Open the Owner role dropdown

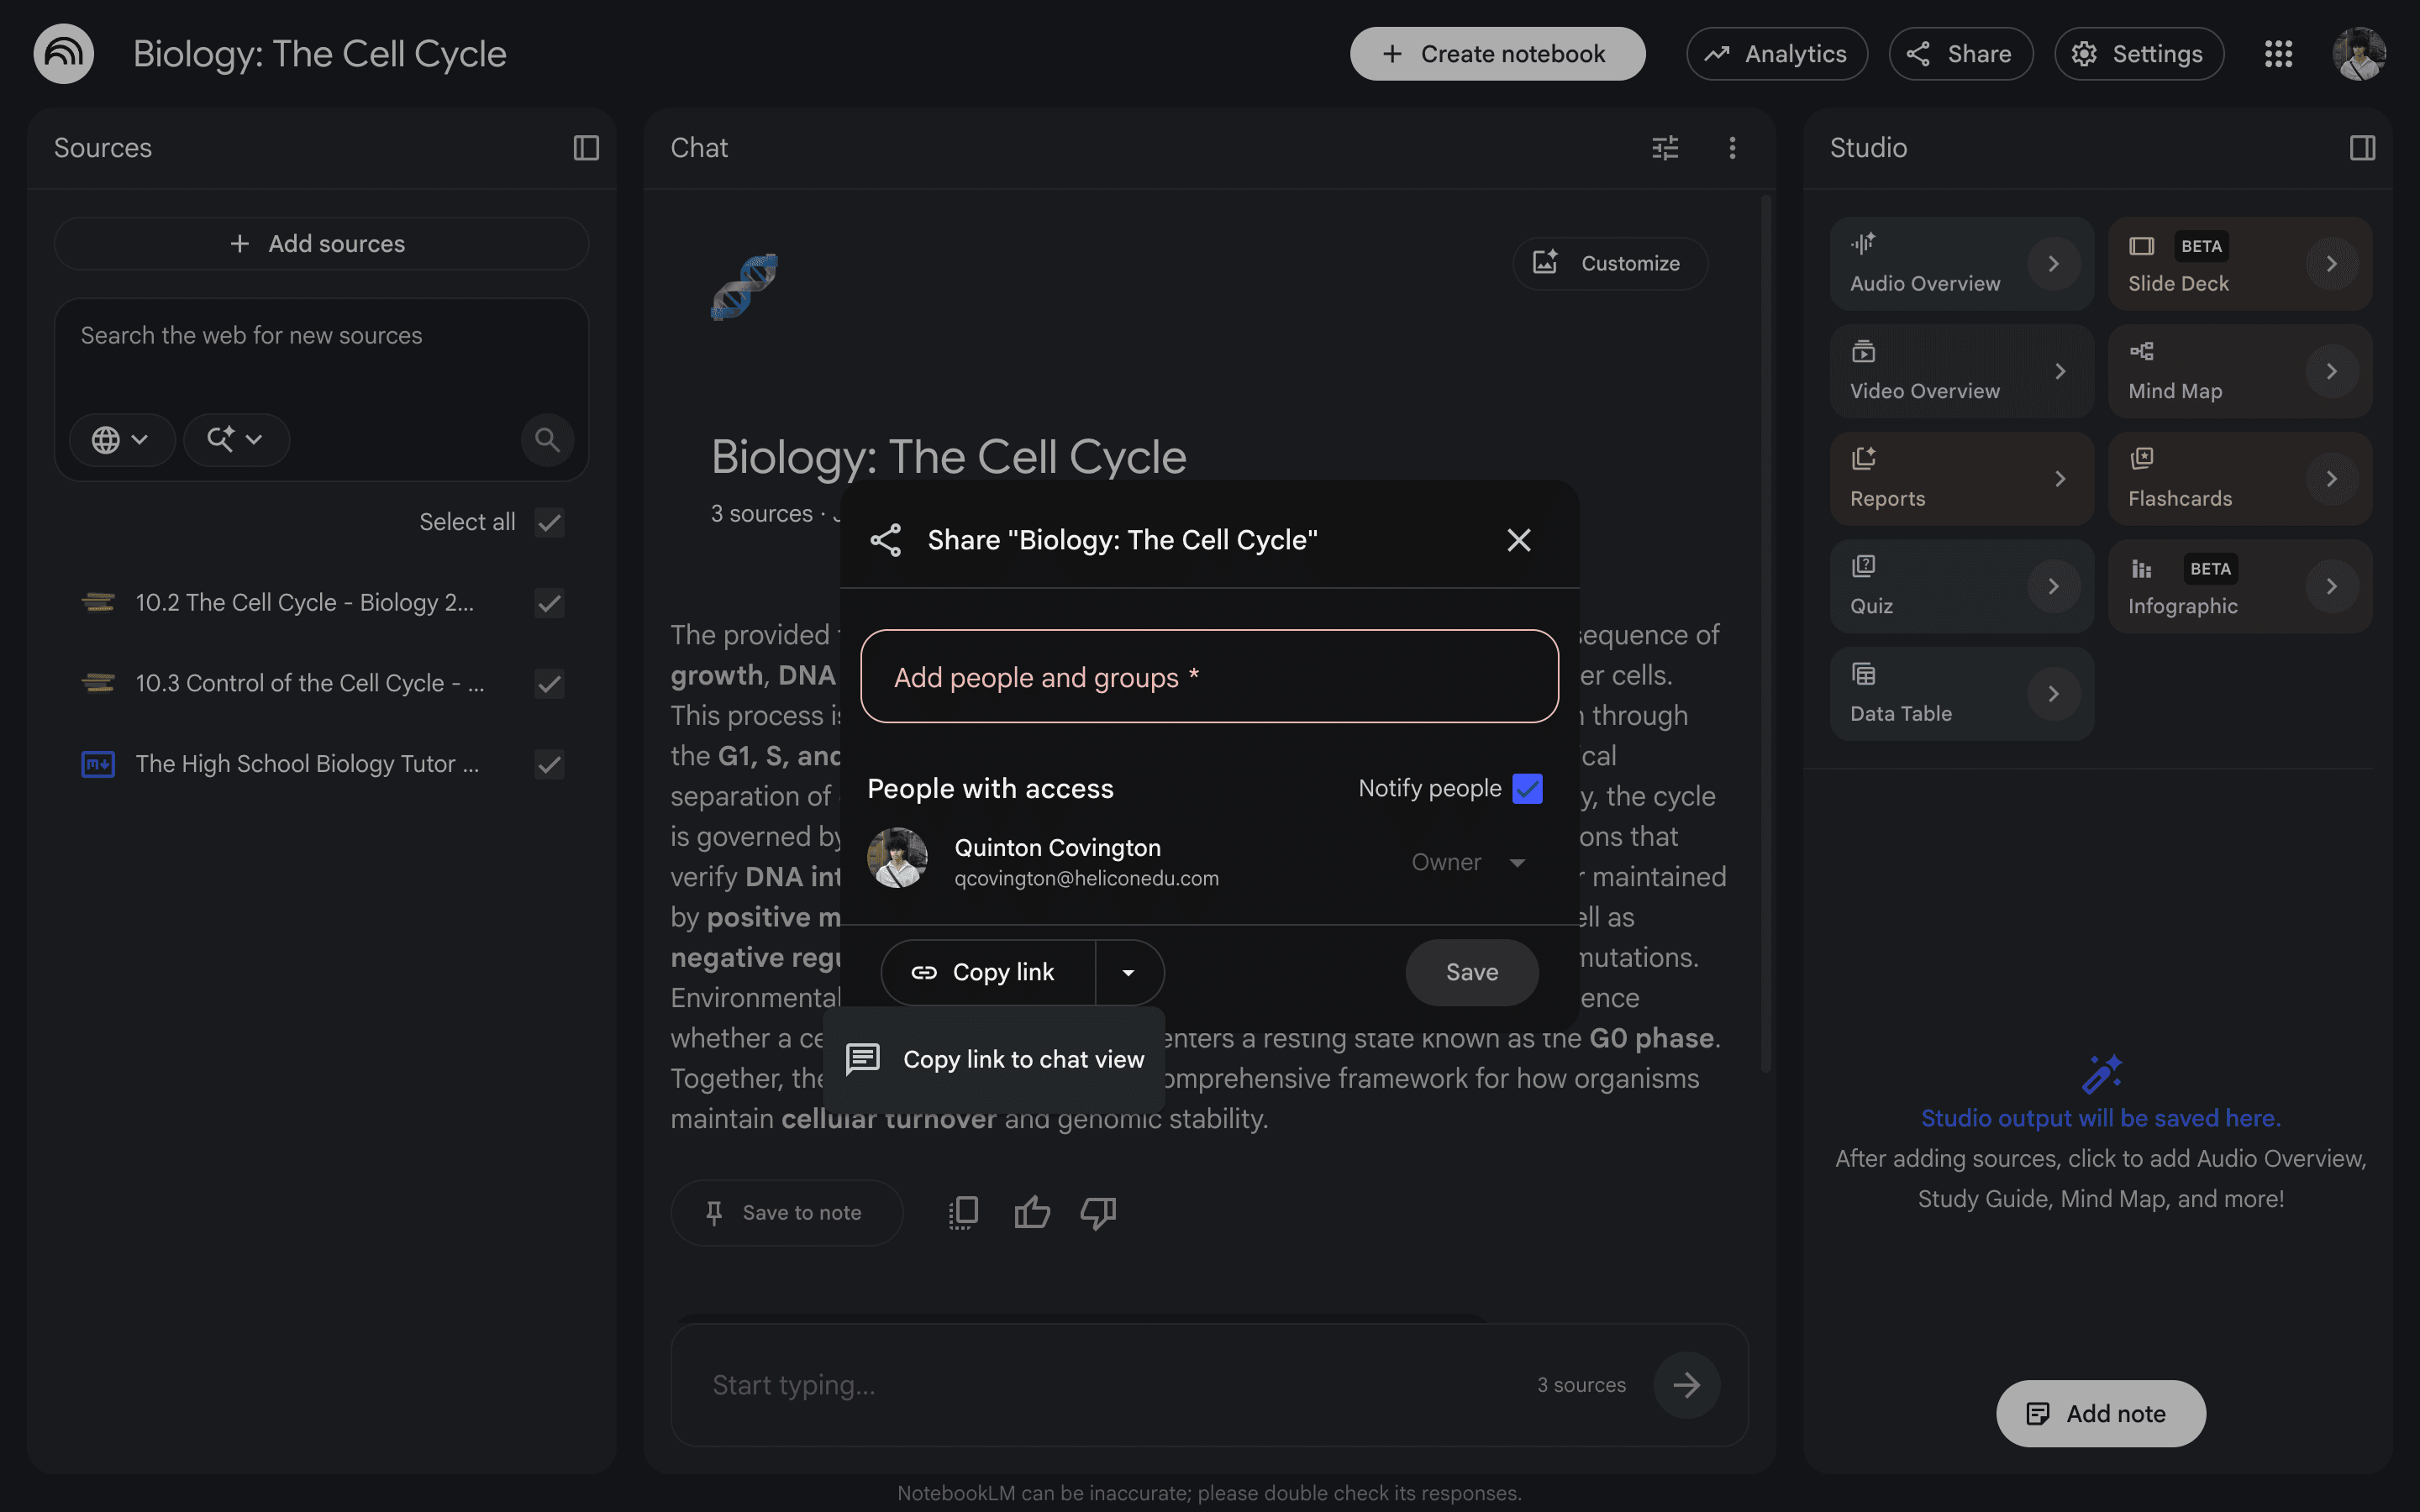(1468, 862)
